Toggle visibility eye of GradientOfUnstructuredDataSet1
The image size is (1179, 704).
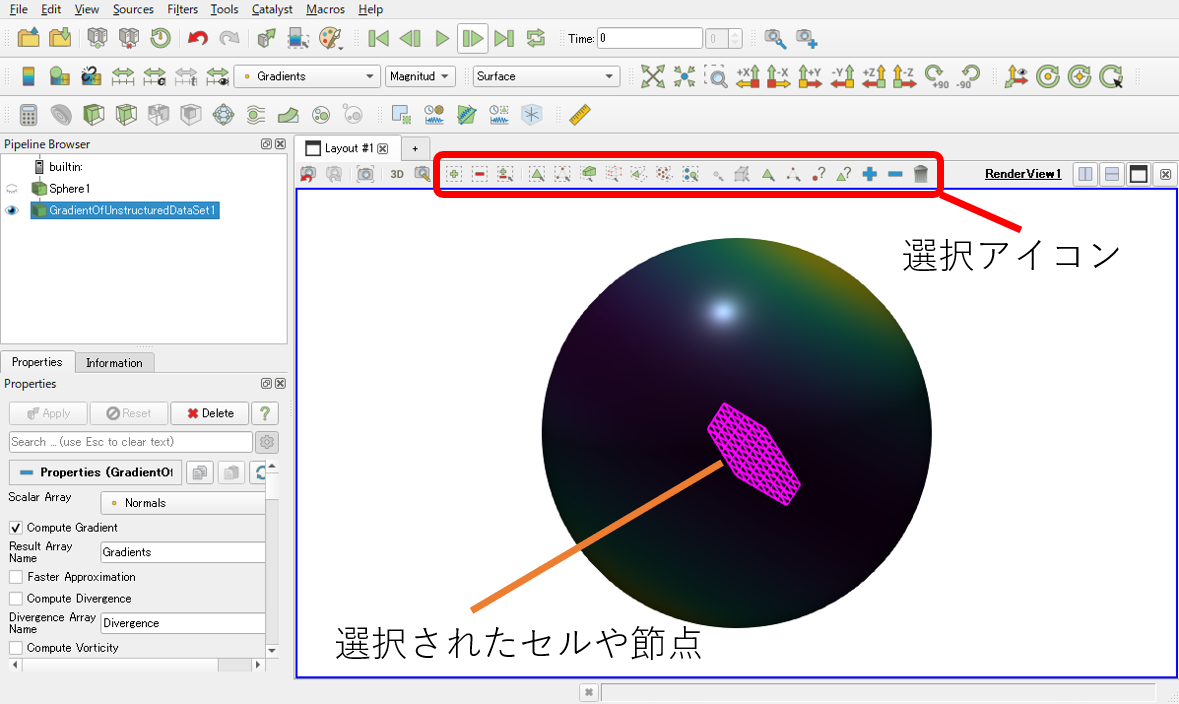[12, 211]
